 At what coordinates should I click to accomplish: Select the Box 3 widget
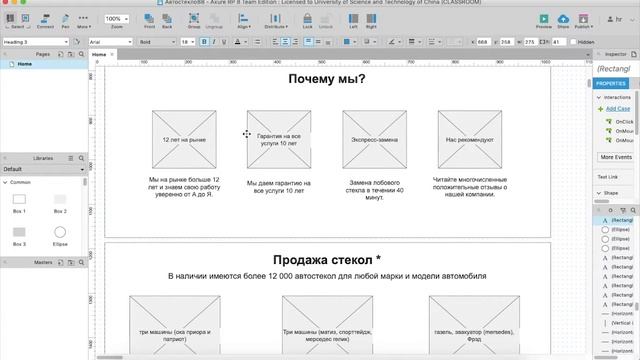click(x=19, y=236)
